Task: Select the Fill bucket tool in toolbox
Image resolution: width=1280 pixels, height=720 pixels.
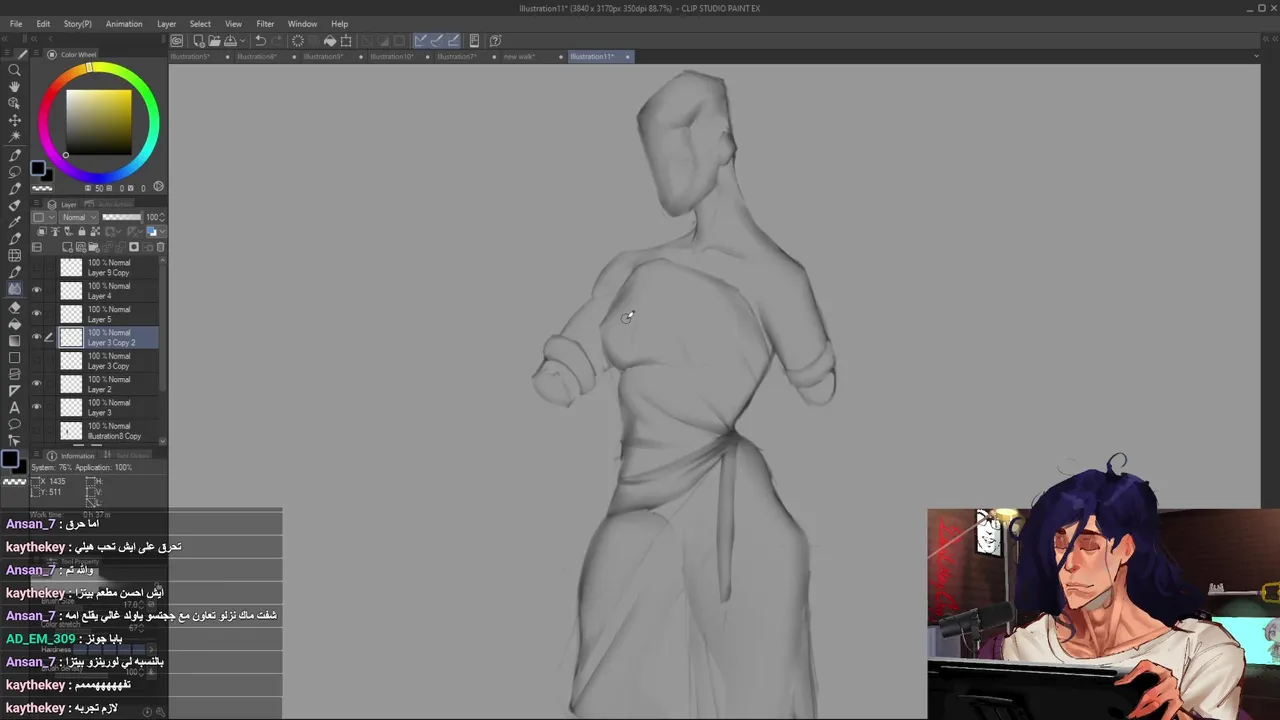Action: tap(14, 324)
